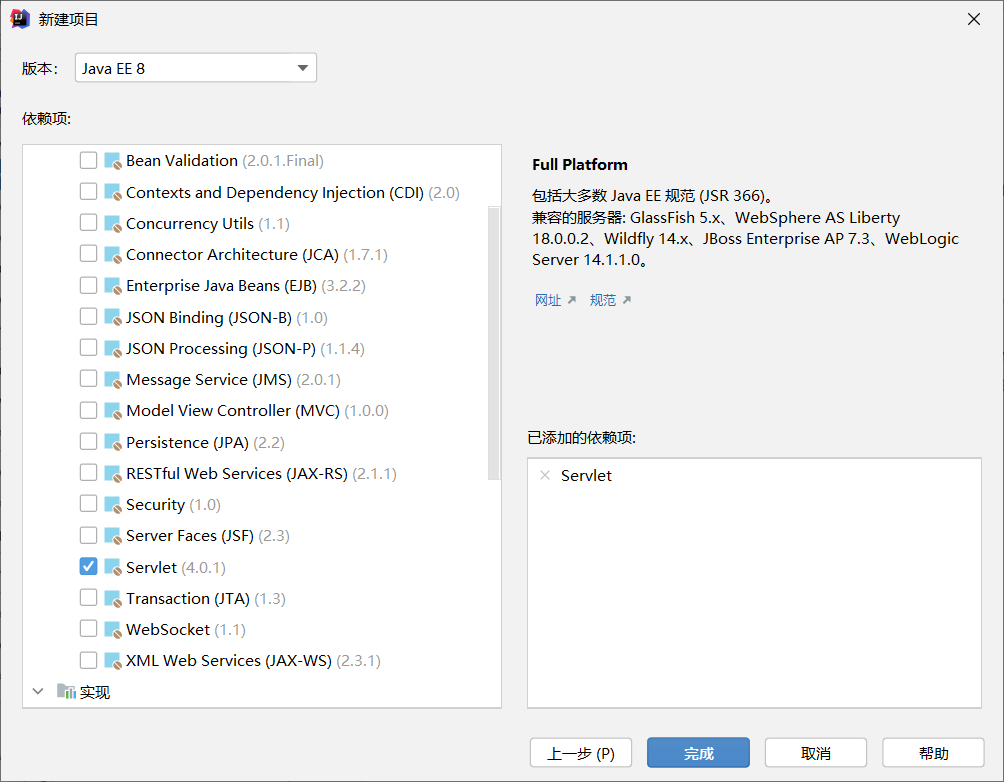Select the Persistence (JPA) row text
The height and width of the screenshot is (782, 1004).
205,443
